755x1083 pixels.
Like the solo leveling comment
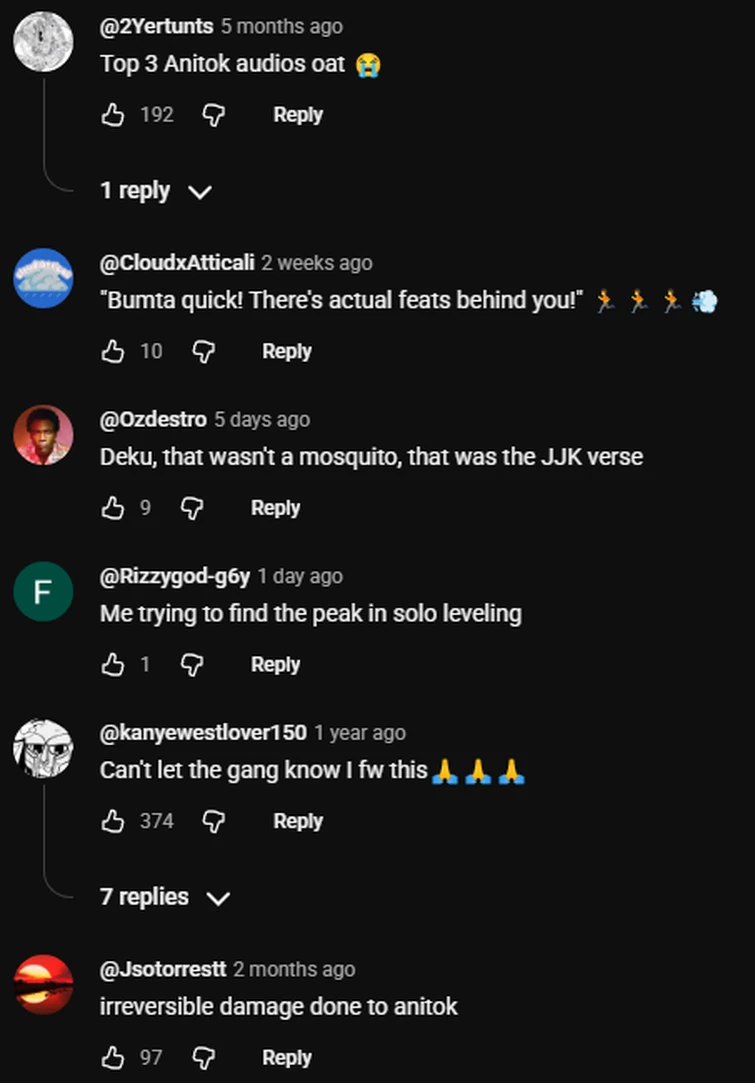pos(113,664)
